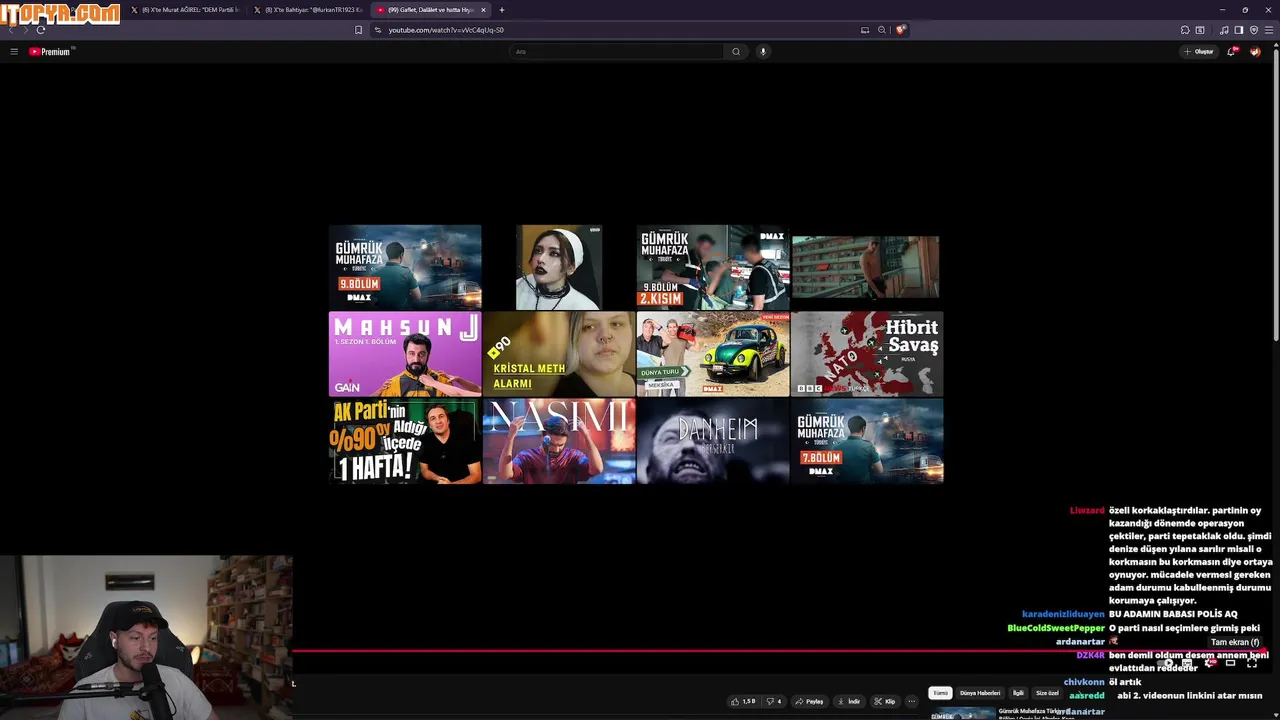Select the Tümü filter chip

coord(940,693)
